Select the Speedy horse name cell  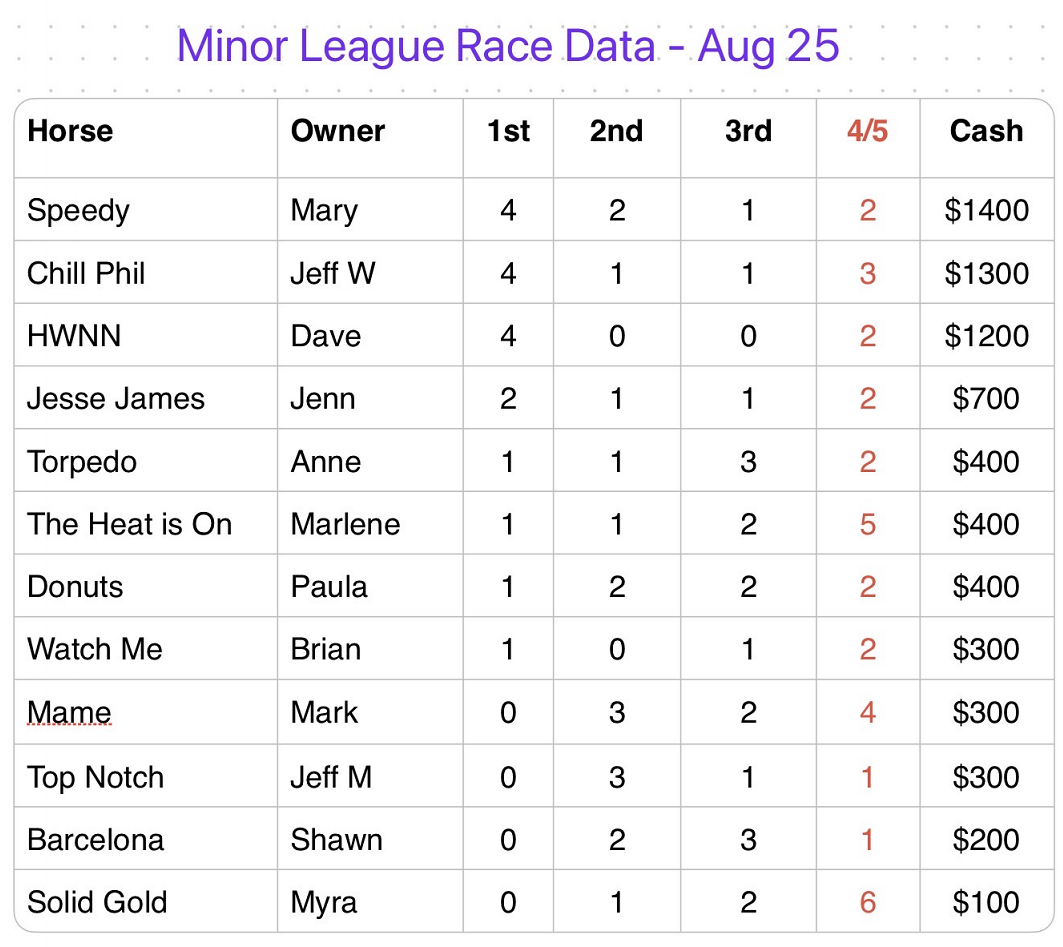click(145, 209)
